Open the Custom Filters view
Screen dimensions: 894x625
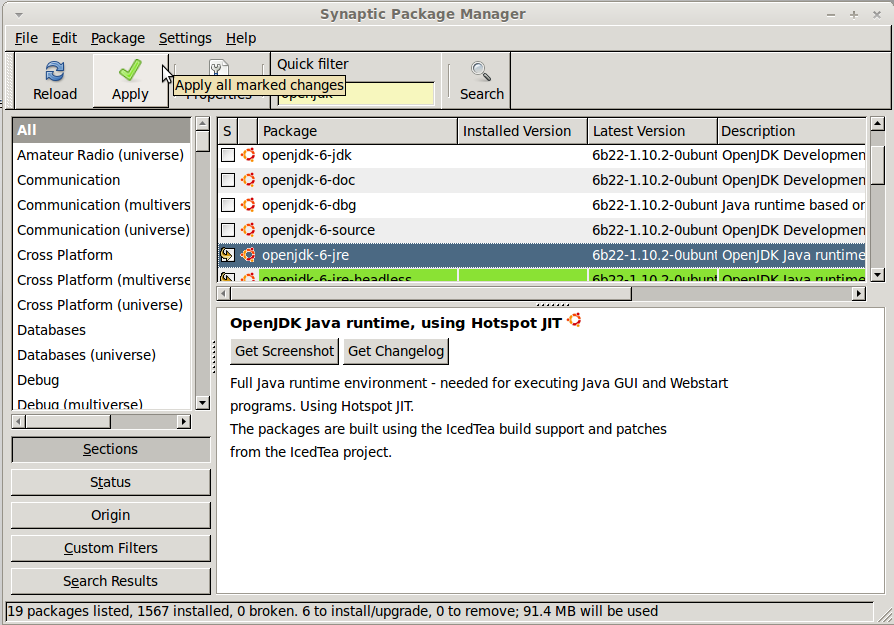coord(111,548)
